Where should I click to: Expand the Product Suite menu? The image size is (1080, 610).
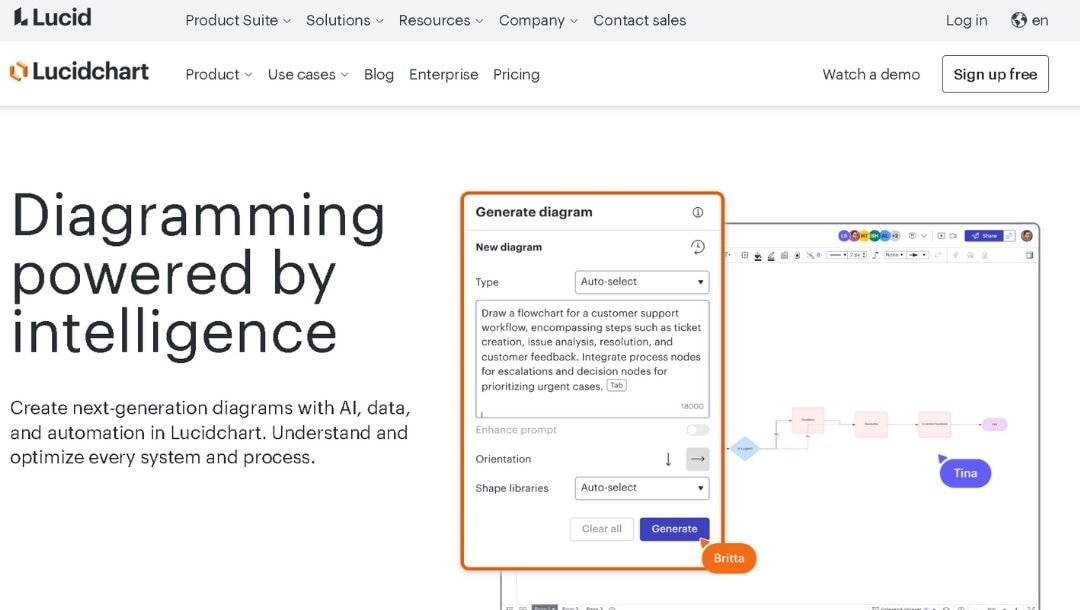[x=238, y=21]
